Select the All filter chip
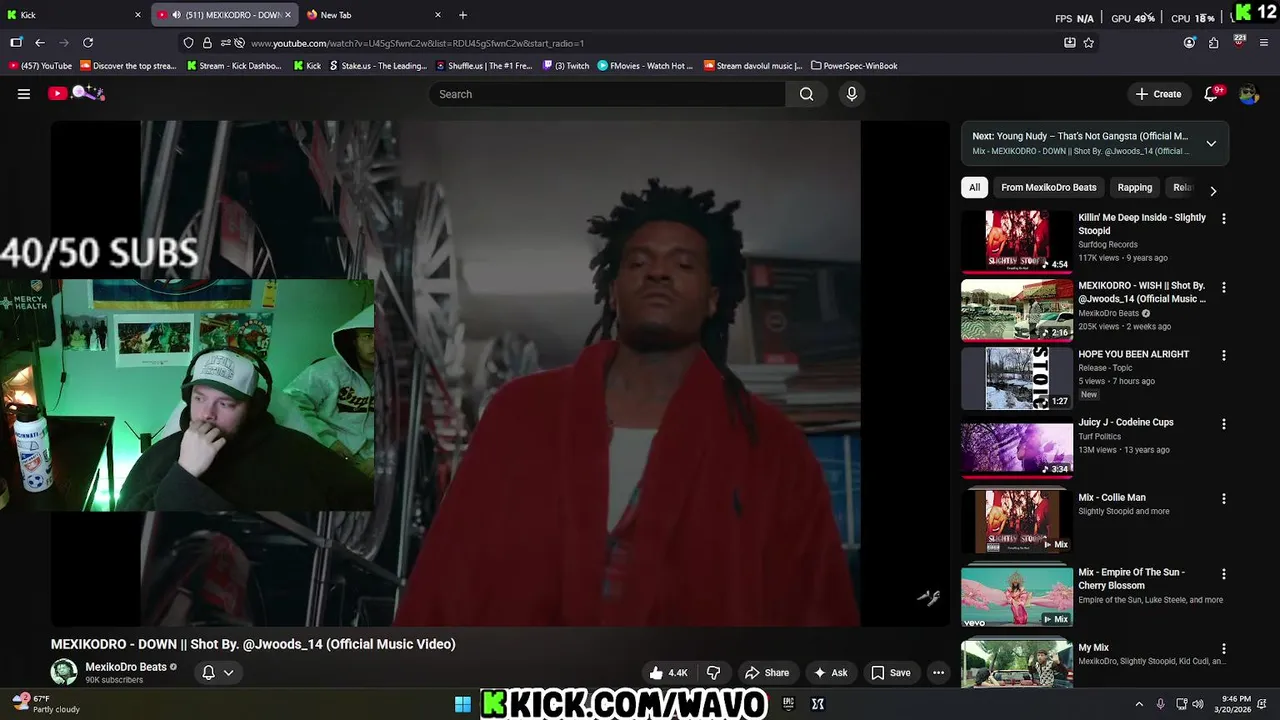The height and width of the screenshot is (720, 1280). click(x=974, y=188)
